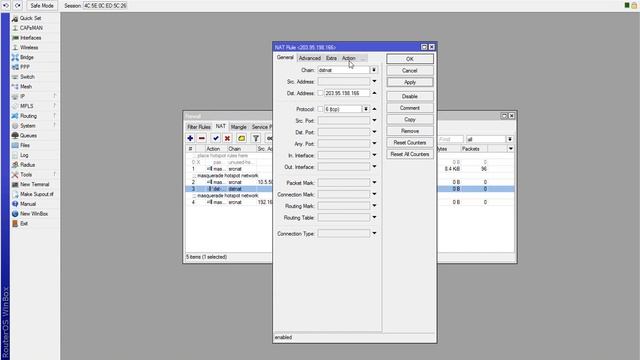This screenshot has width=640, height=360.
Task: Click Copy button in NAT Rule
Action: [x=410, y=120]
